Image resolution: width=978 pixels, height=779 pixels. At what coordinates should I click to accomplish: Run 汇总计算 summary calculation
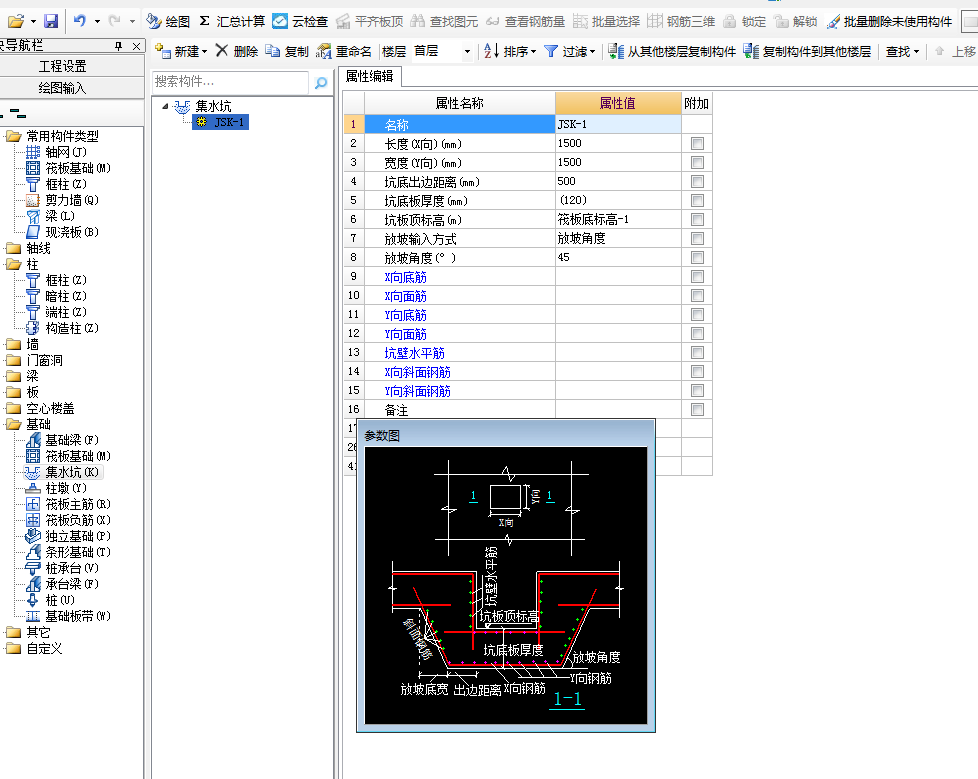click(x=232, y=21)
